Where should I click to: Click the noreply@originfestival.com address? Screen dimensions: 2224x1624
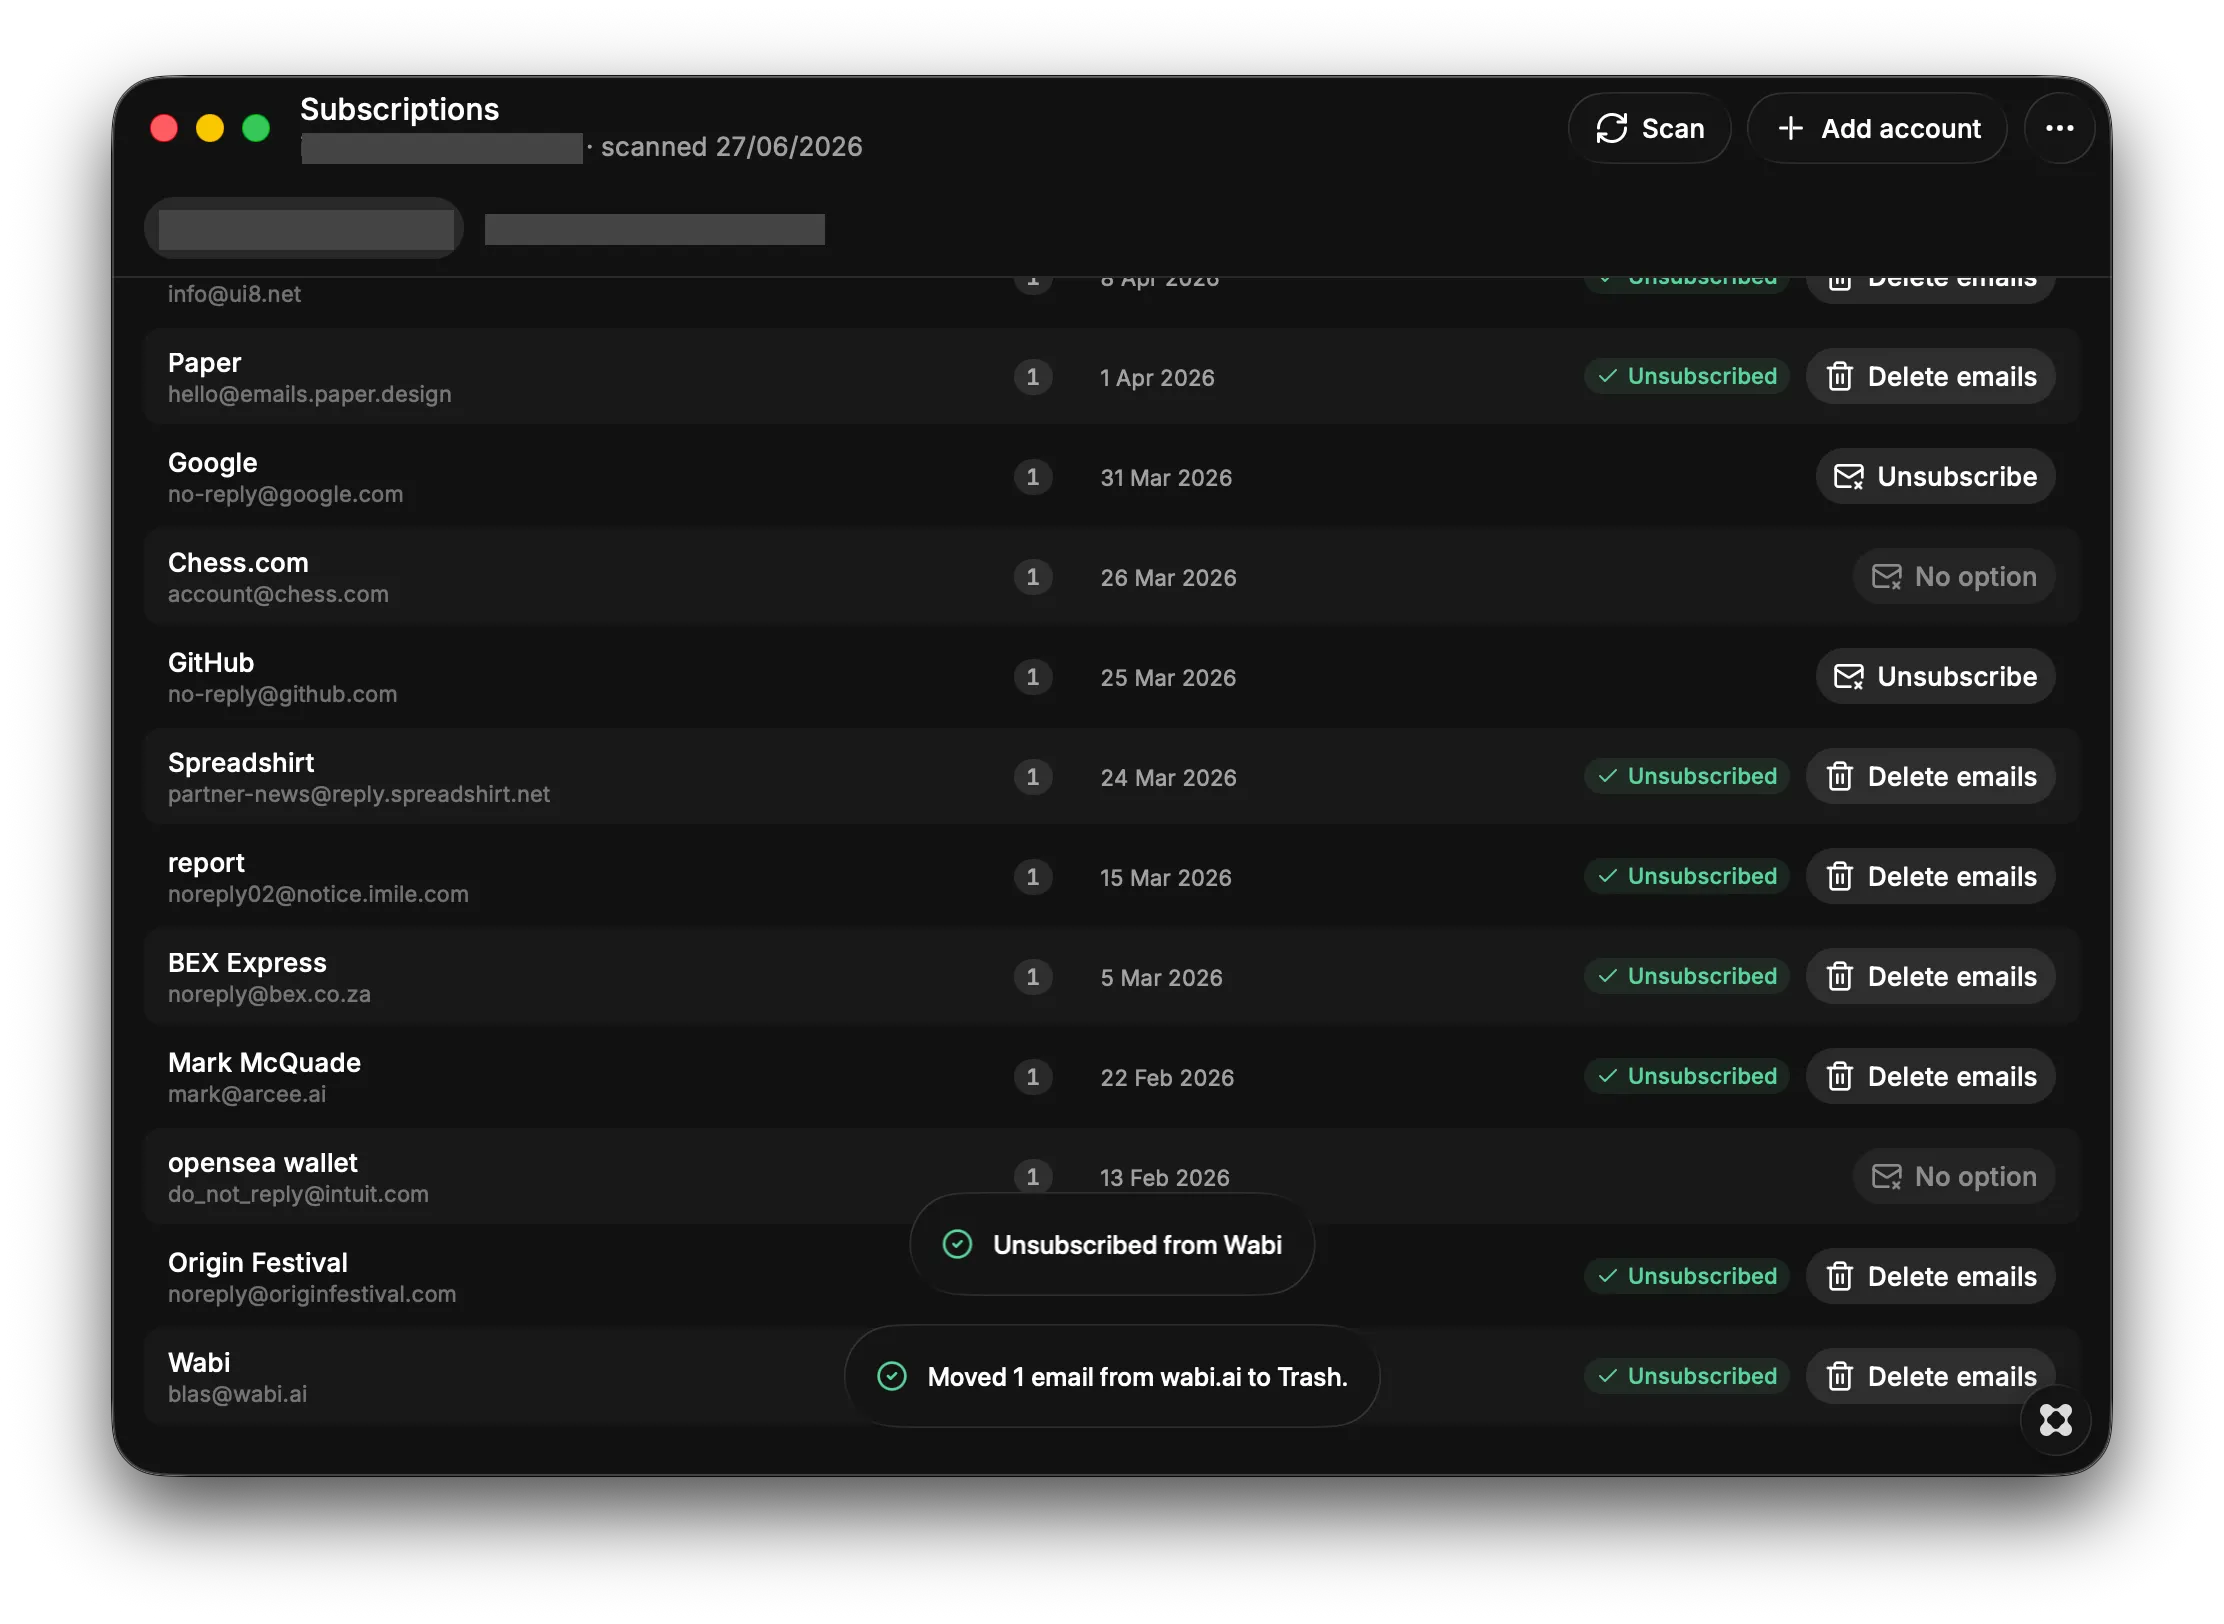312,1294
